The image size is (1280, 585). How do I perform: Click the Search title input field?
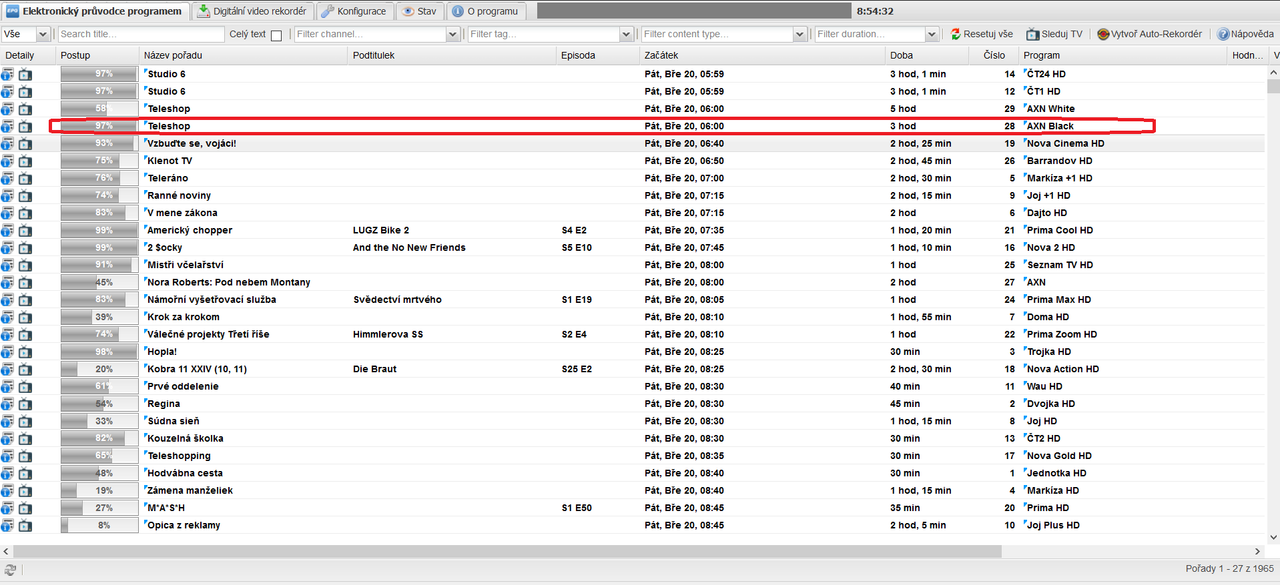tap(140, 34)
